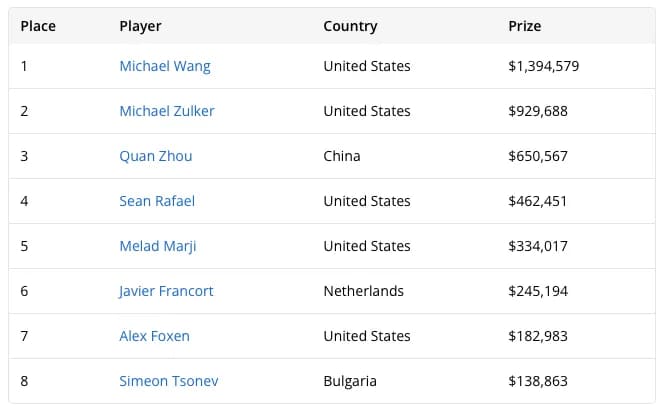Select the $1,394,579 prize cell
Image resolution: width=670 pixels, height=416 pixels.
[544, 66]
